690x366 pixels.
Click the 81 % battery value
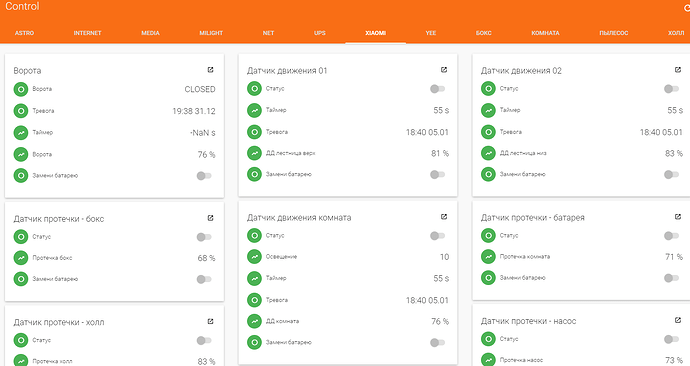440,154
